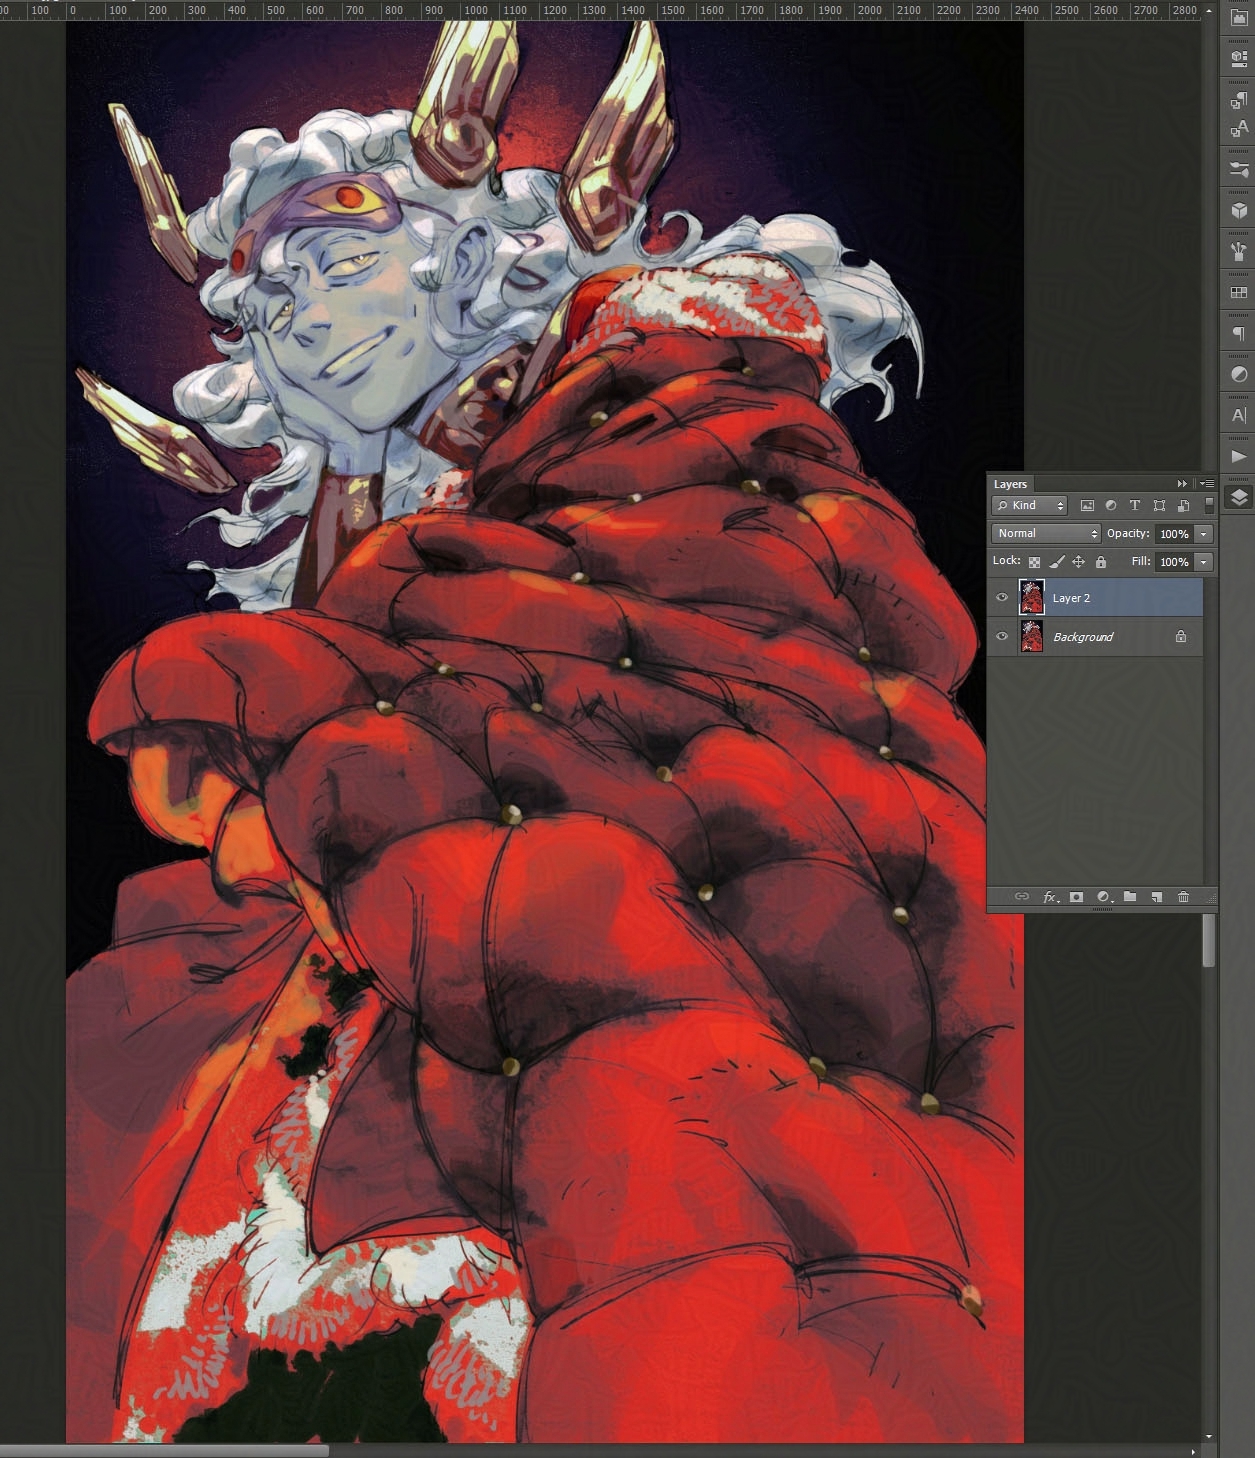Enable lock all for the layer

coord(1101,562)
